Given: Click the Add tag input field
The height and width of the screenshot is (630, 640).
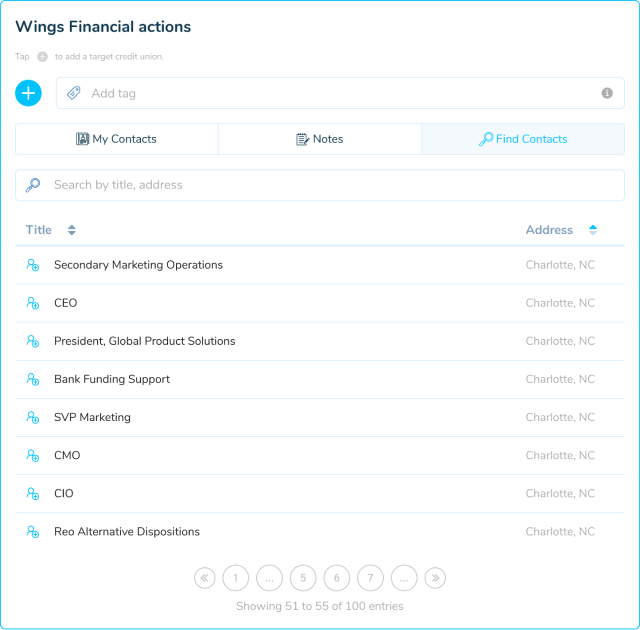Looking at the screenshot, I should point(340,93).
